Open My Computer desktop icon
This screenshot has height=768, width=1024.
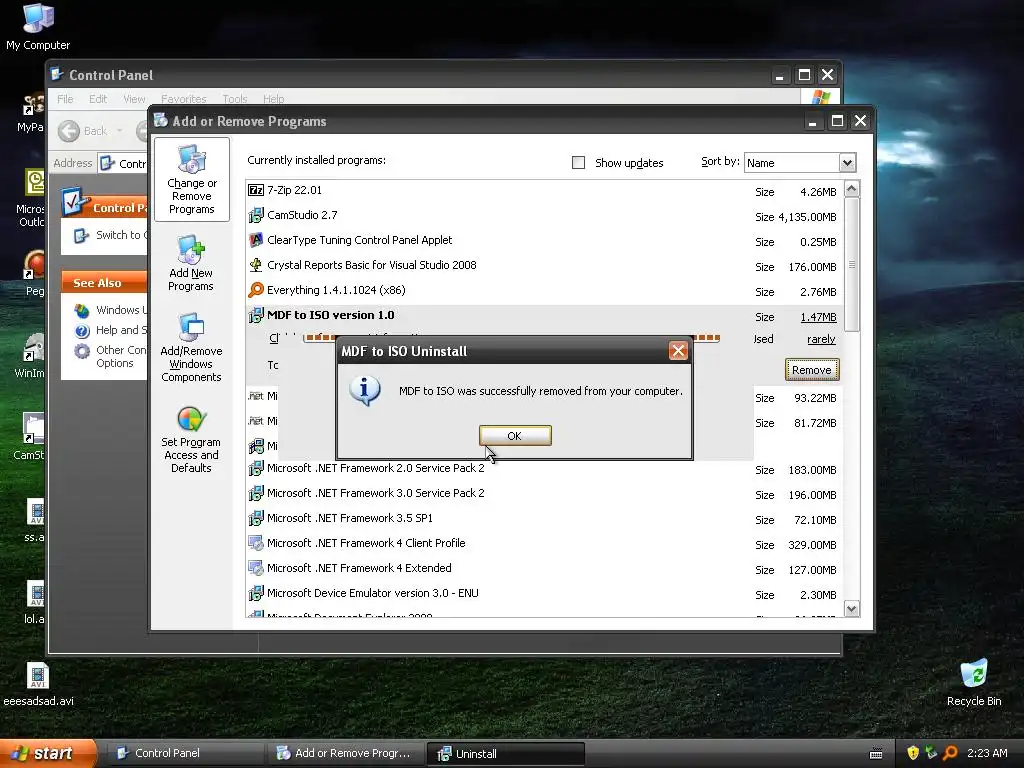(x=38, y=27)
